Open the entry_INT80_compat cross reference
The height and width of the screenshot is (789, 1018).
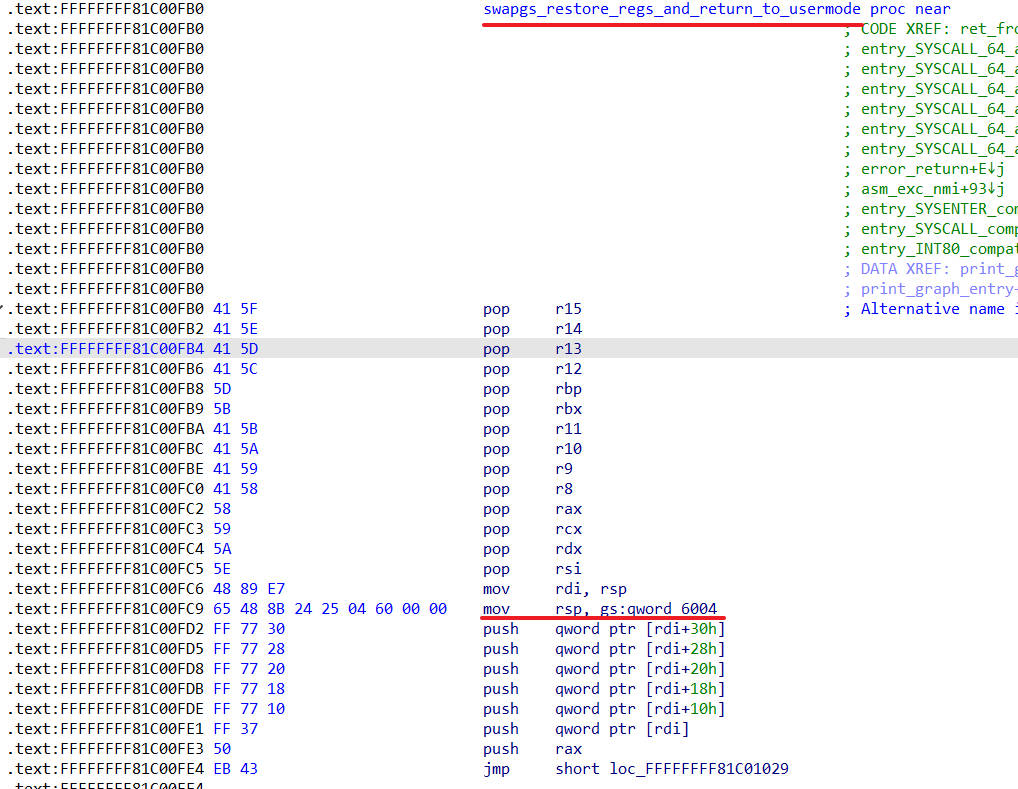point(938,249)
